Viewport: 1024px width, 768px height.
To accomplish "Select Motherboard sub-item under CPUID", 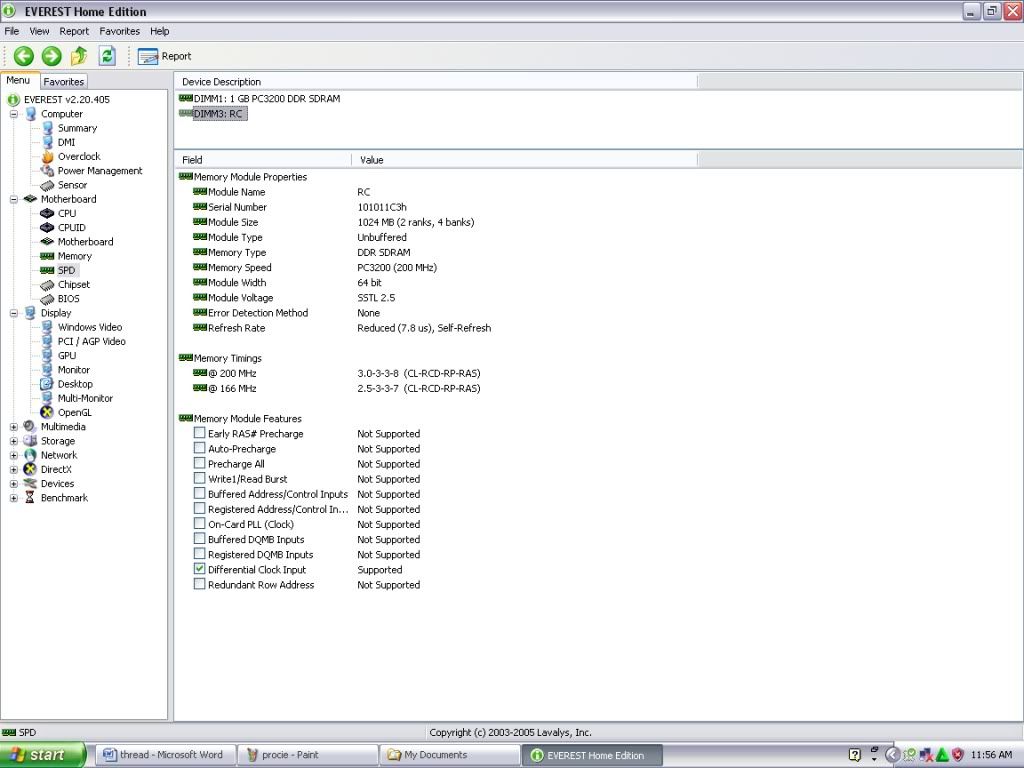I will click(x=86, y=242).
